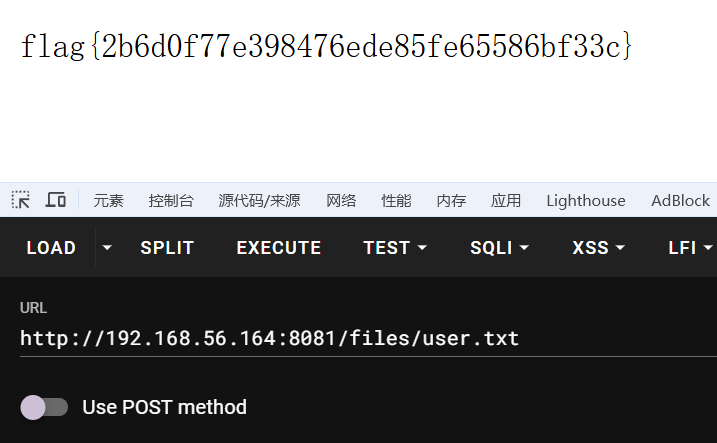Enable the Use POST method toggle
717x443 pixels.
click(44, 407)
